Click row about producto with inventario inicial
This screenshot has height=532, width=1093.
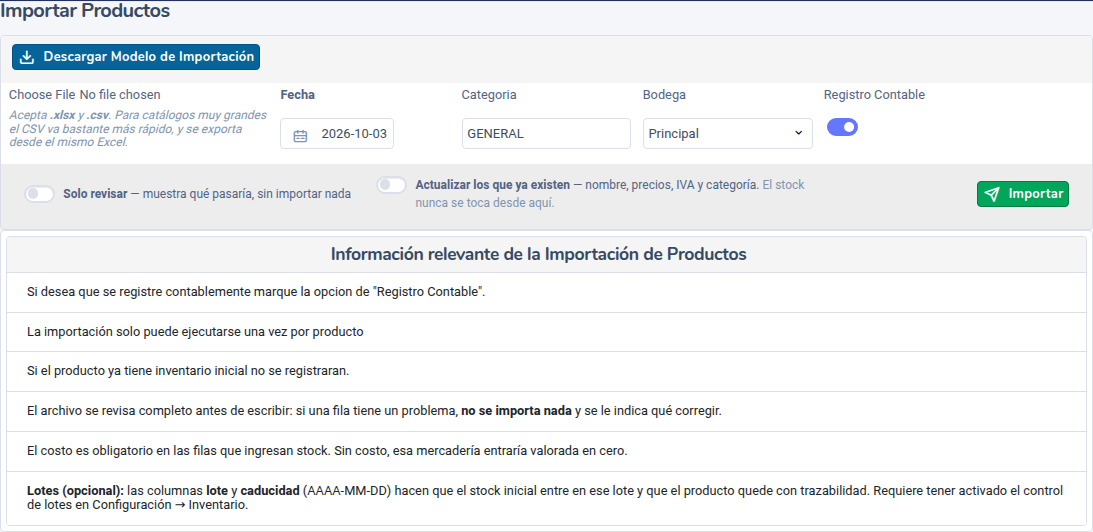coord(546,371)
